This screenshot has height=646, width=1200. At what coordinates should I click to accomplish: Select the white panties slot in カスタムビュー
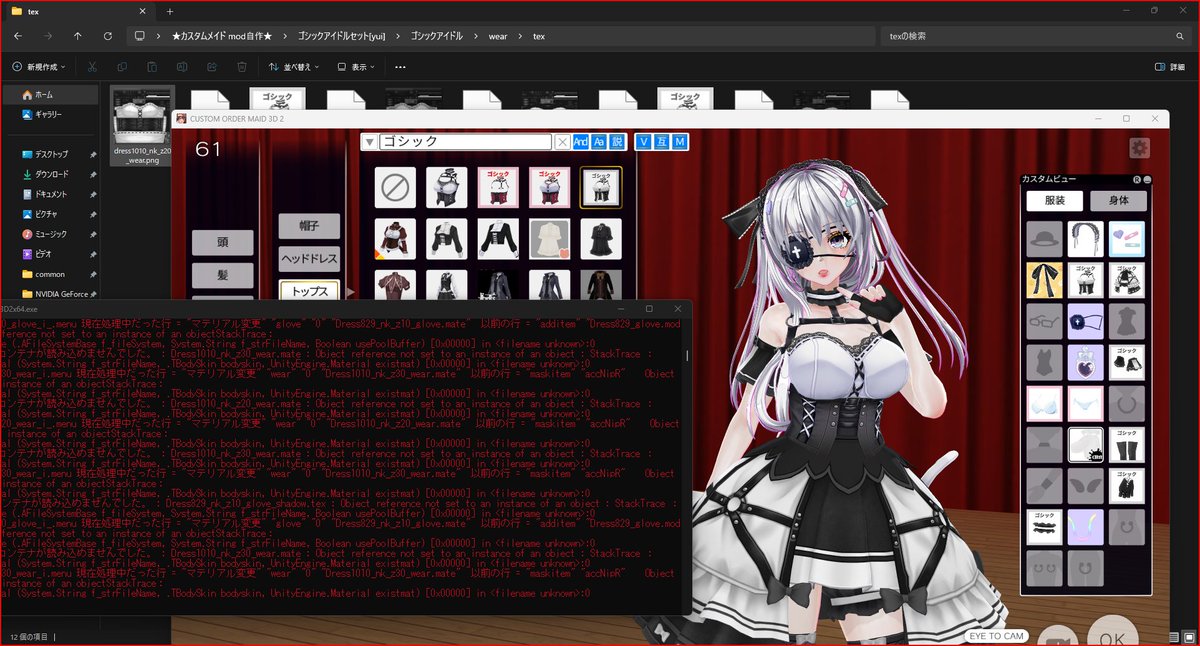point(1085,403)
